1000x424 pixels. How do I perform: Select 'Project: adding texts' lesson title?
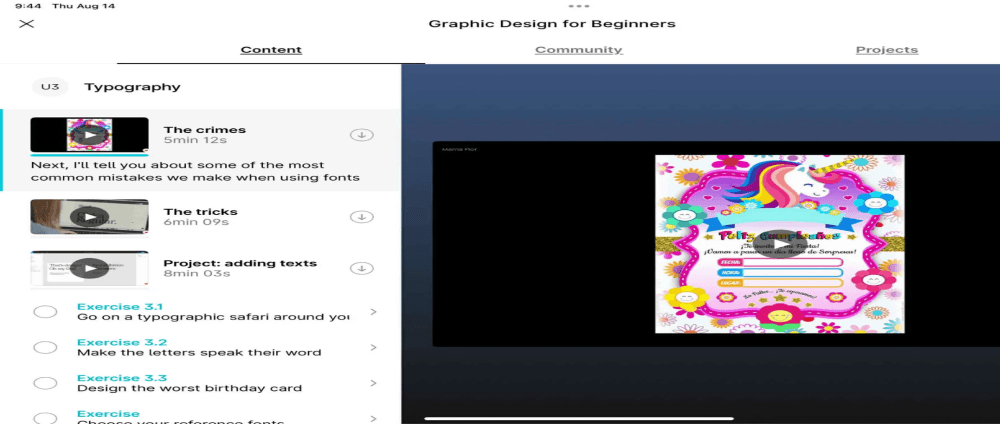point(240,263)
